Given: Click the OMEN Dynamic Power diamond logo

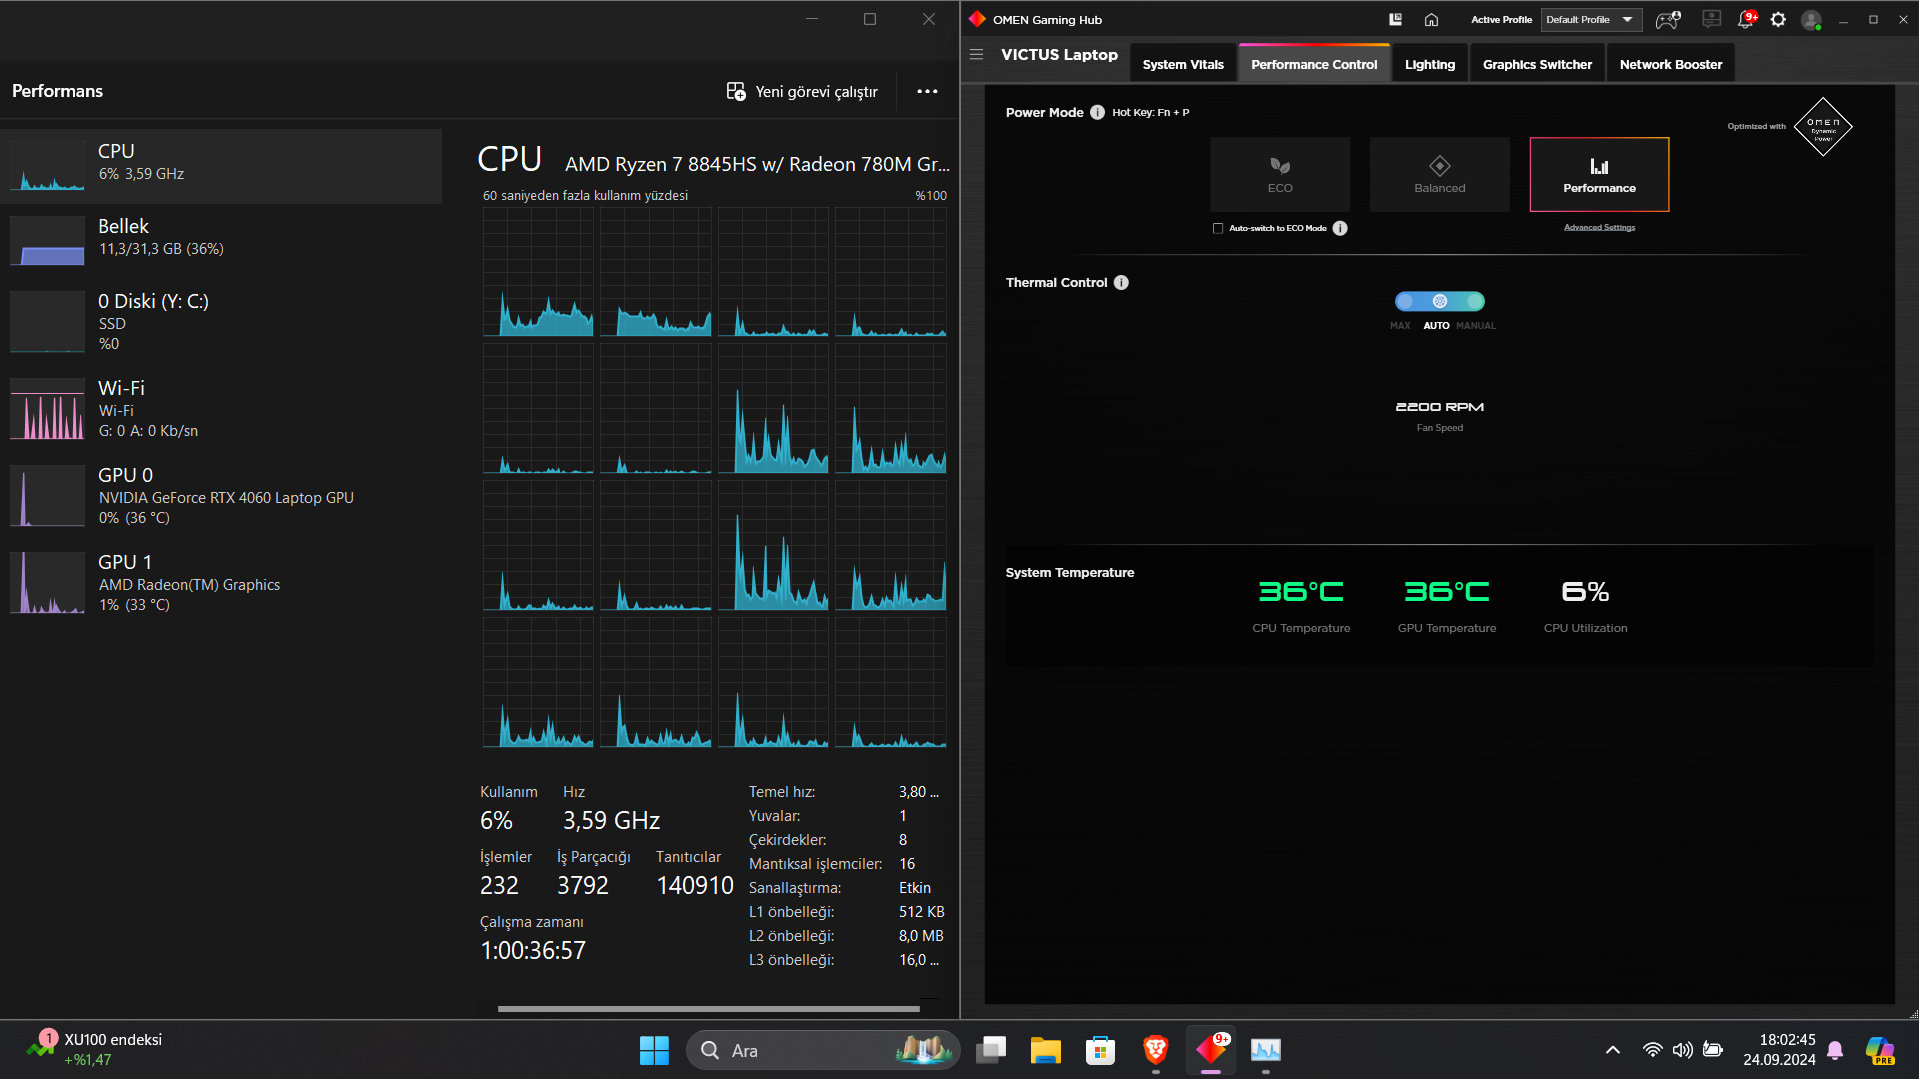Looking at the screenshot, I should pos(1823,127).
